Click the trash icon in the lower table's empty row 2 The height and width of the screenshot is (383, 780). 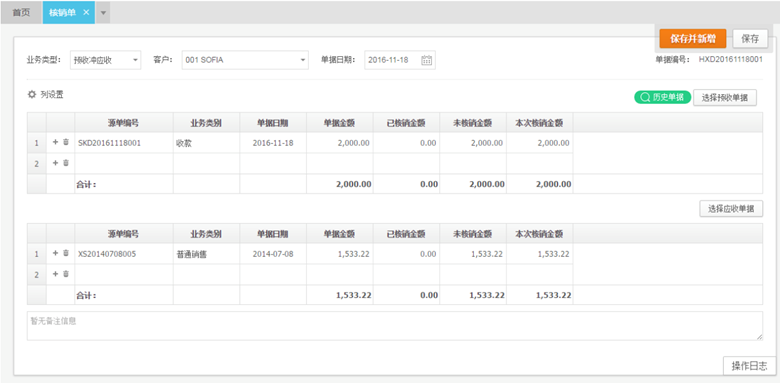click(66, 274)
